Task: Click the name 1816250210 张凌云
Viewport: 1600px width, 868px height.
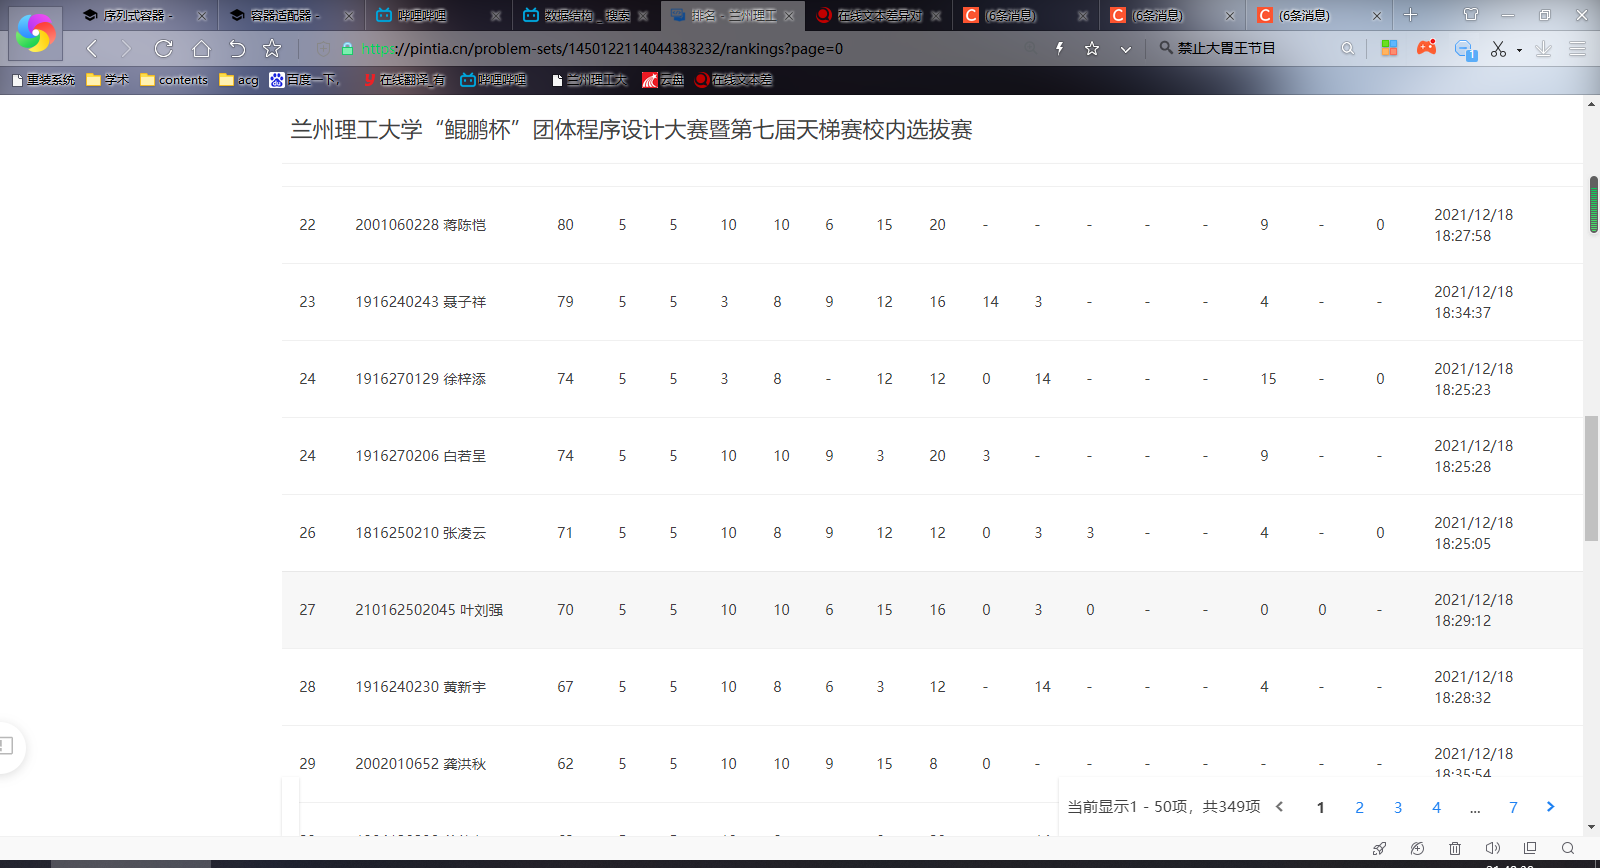Action: [x=421, y=533]
